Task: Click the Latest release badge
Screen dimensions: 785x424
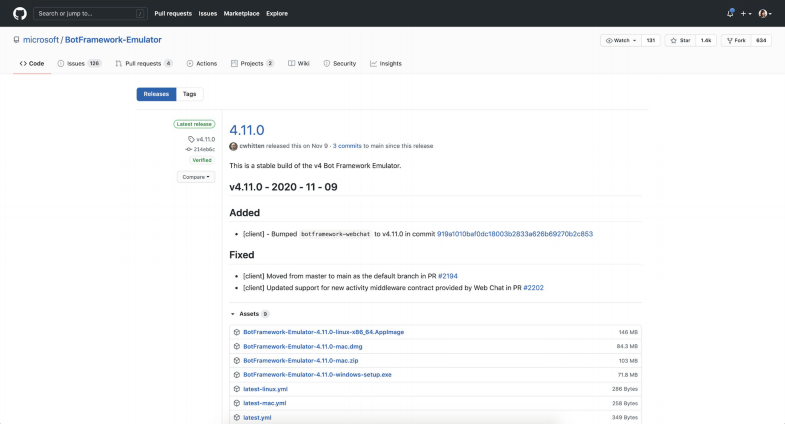Action: [x=194, y=124]
